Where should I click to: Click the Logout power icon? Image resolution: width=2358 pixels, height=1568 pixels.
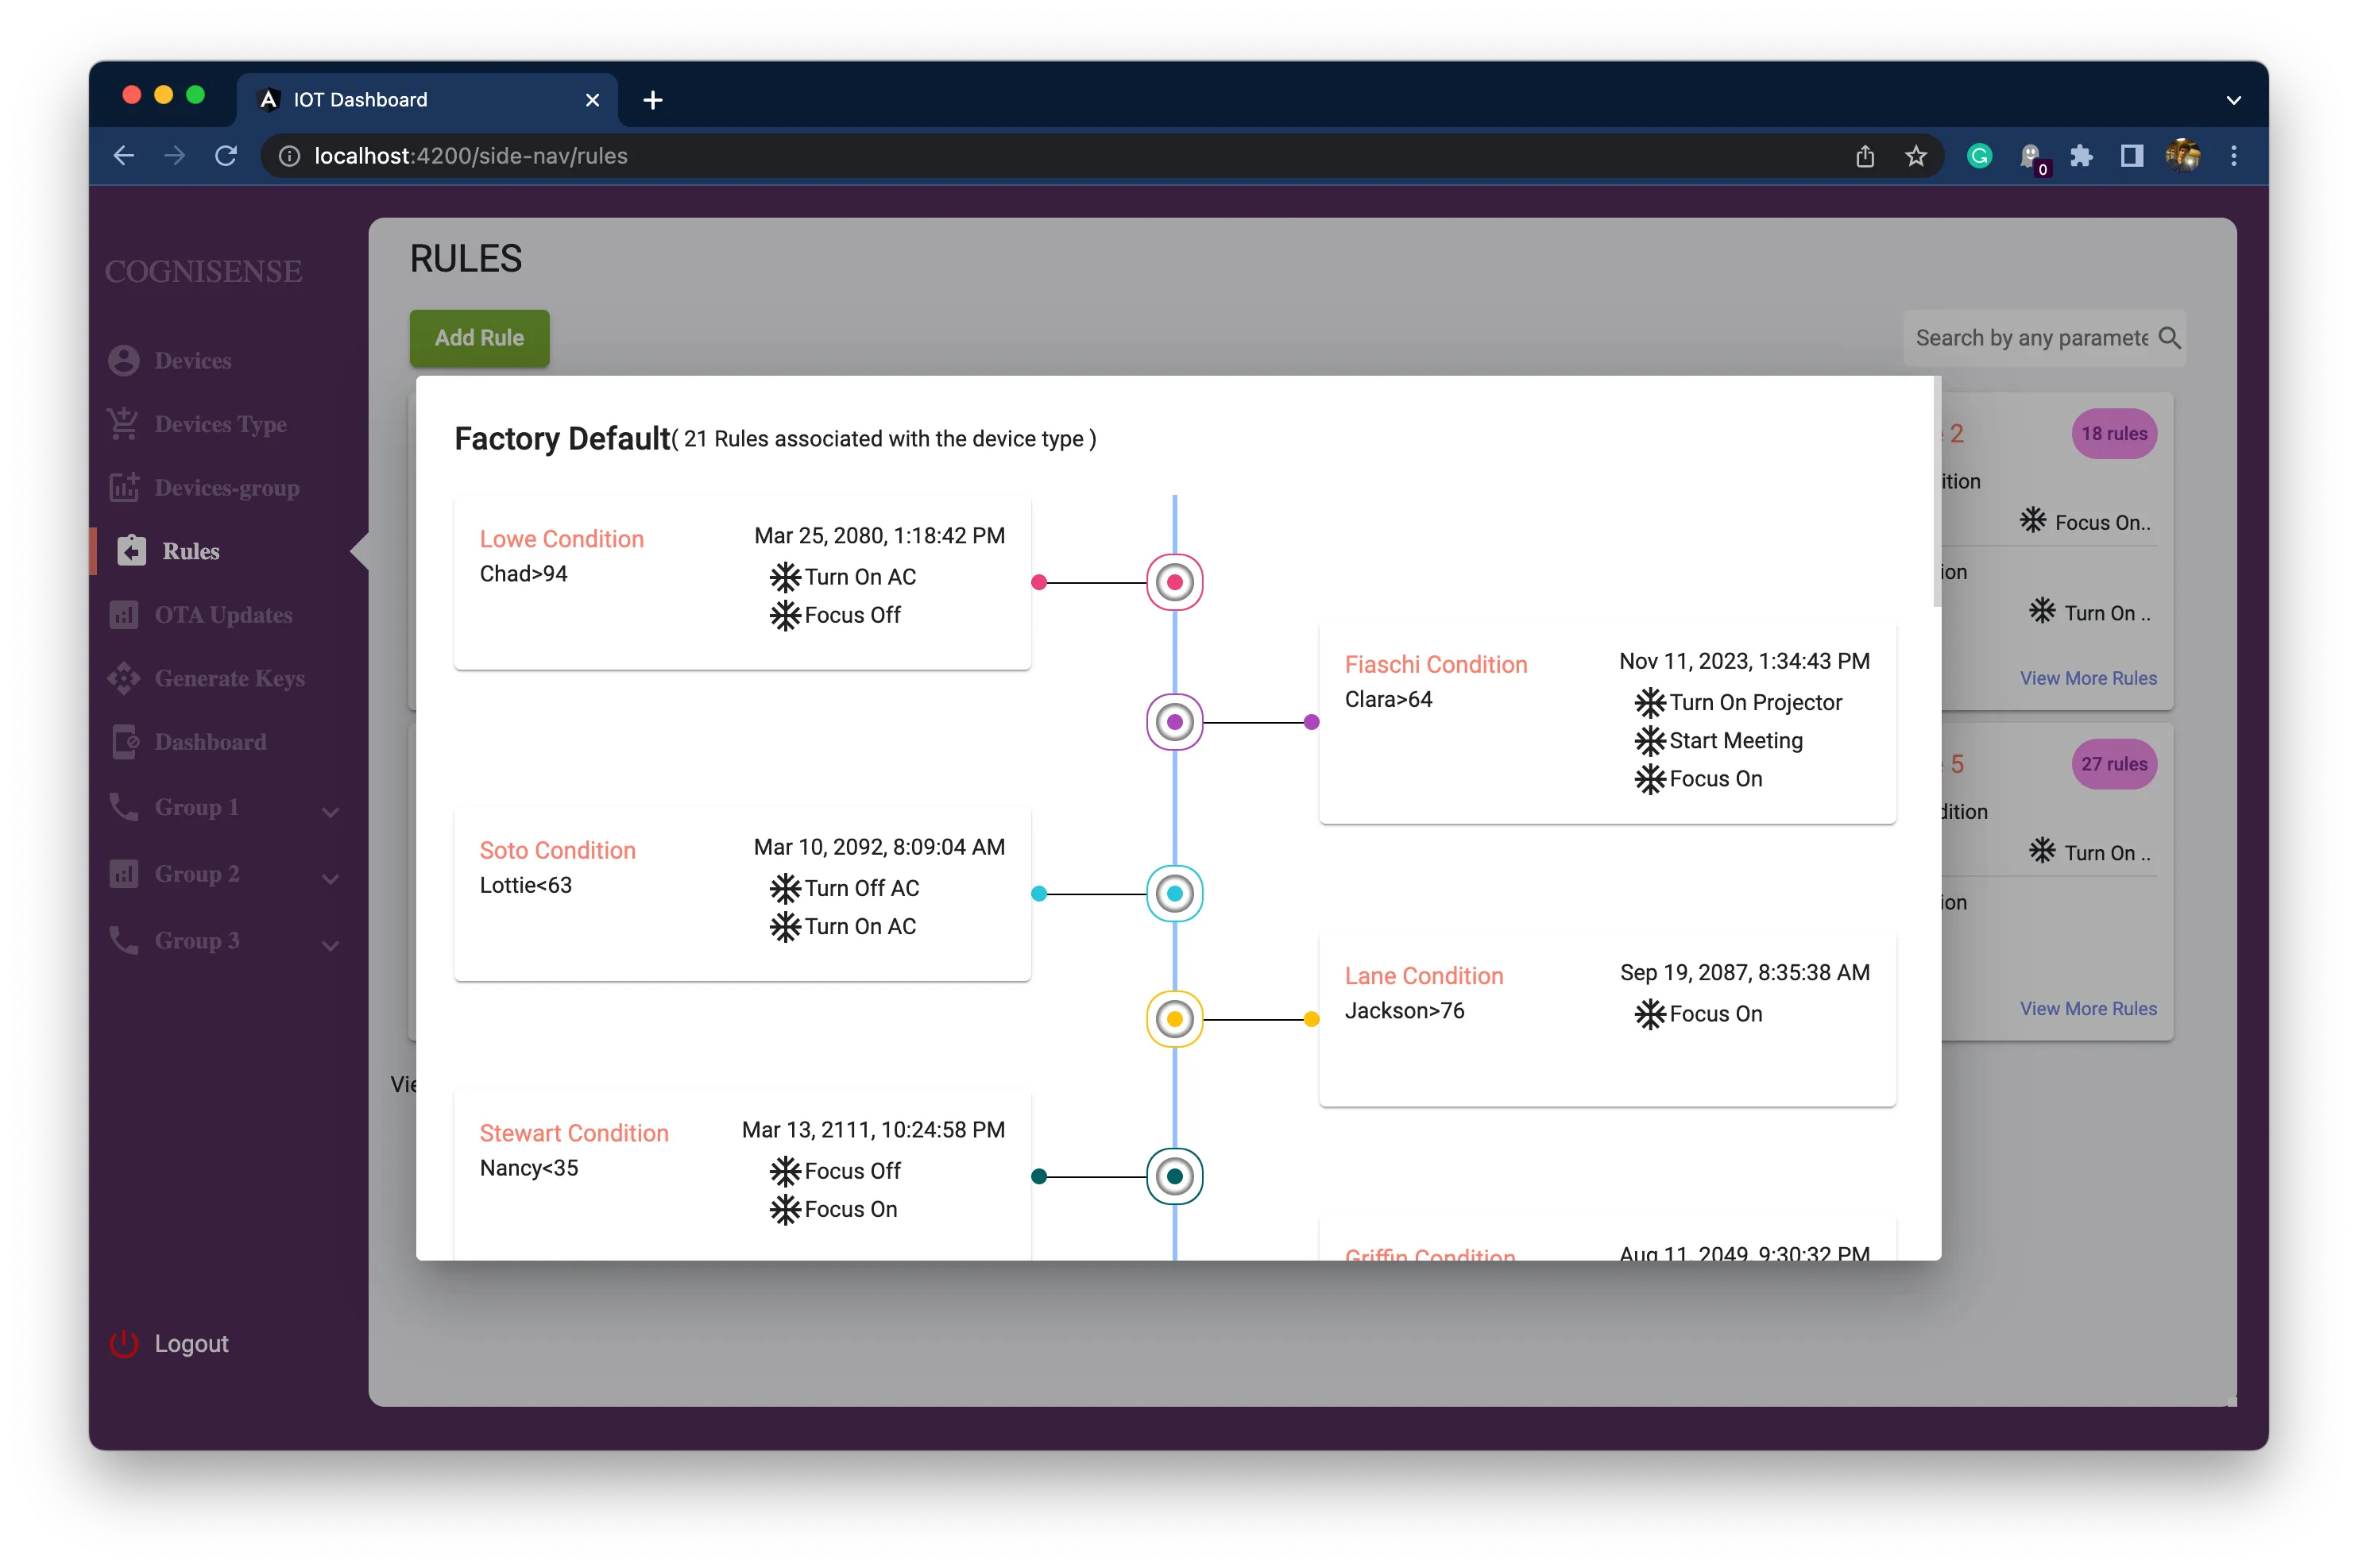point(124,1344)
